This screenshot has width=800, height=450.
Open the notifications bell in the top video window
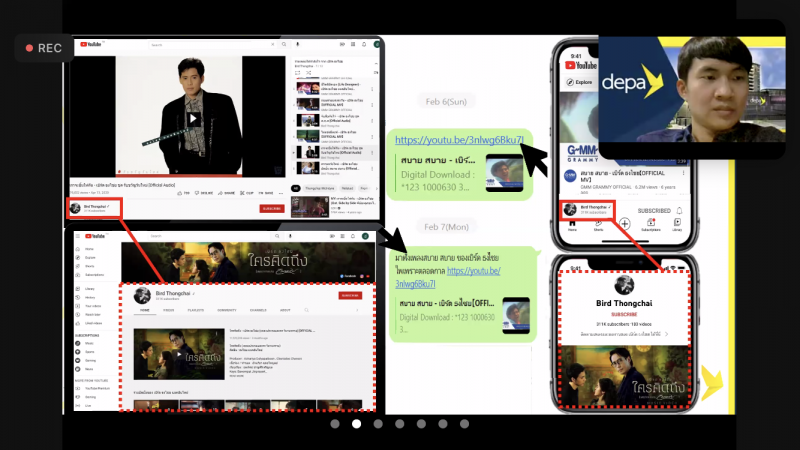tap(364, 44)
